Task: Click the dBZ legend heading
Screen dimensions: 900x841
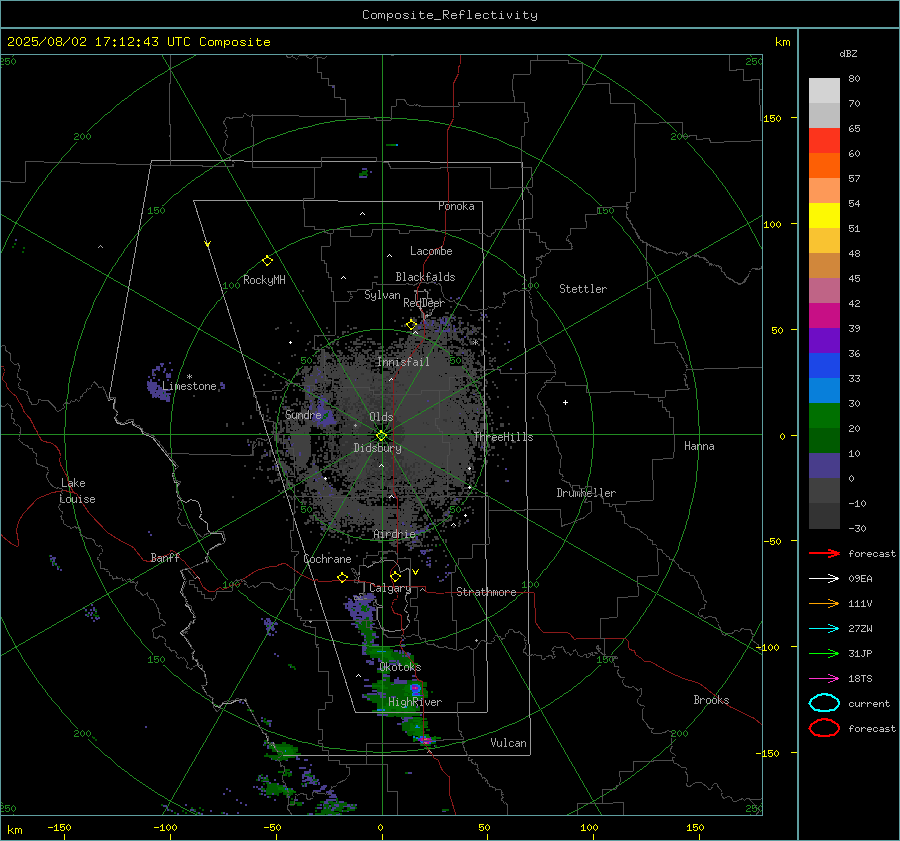Action: click(x=848, y=53)
